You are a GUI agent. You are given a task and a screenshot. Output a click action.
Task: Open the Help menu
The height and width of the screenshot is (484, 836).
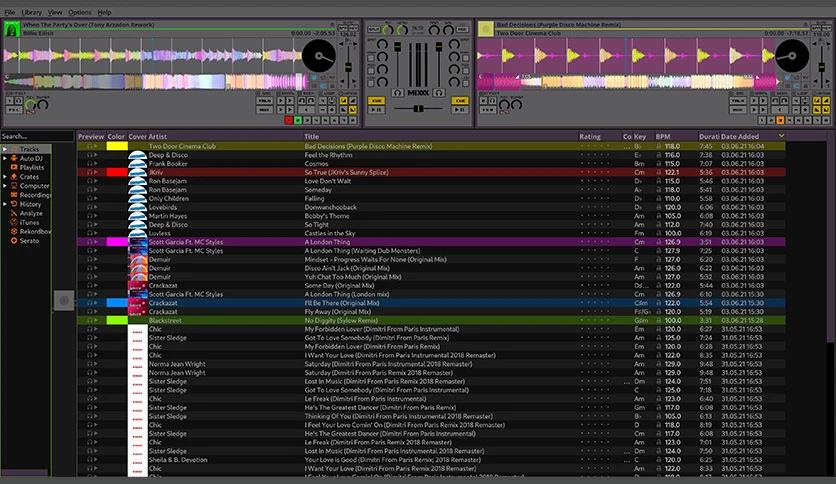pos(104,12)
